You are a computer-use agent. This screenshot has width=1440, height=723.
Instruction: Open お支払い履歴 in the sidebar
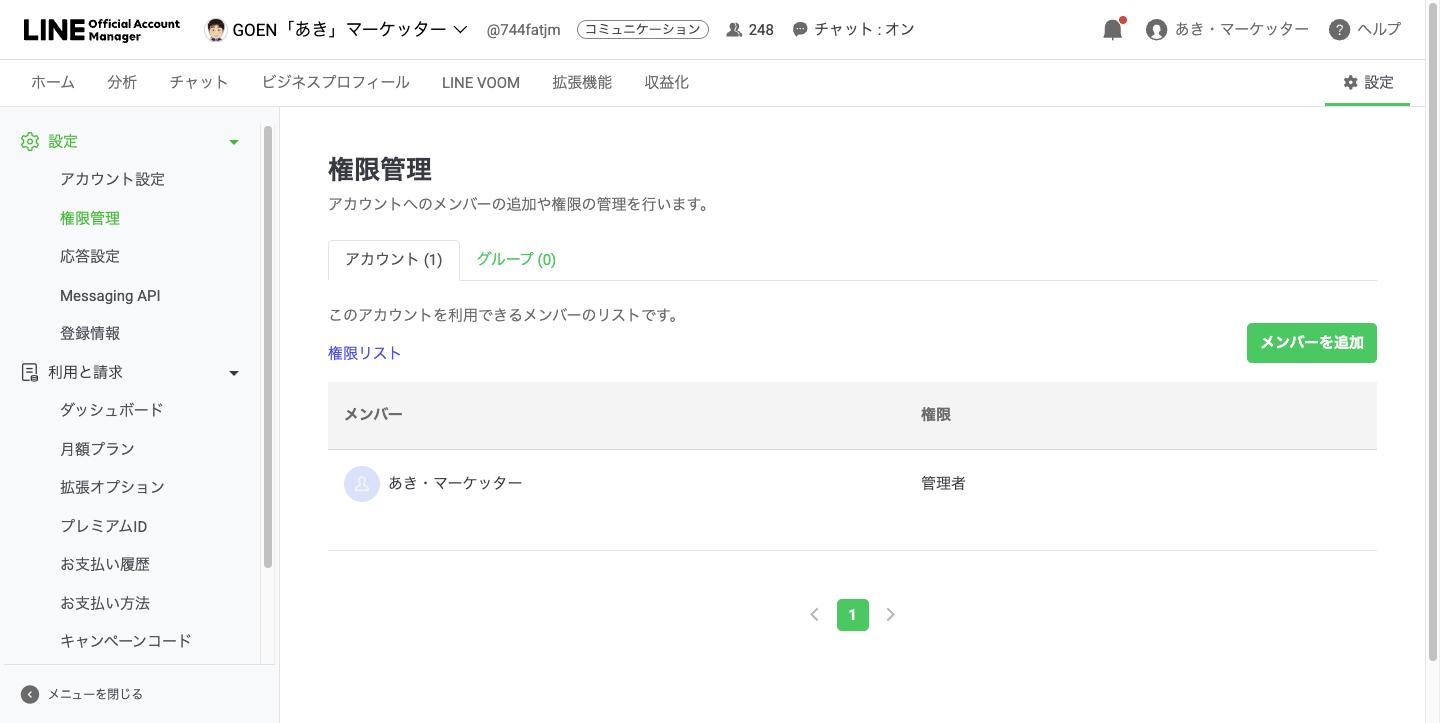105,565
